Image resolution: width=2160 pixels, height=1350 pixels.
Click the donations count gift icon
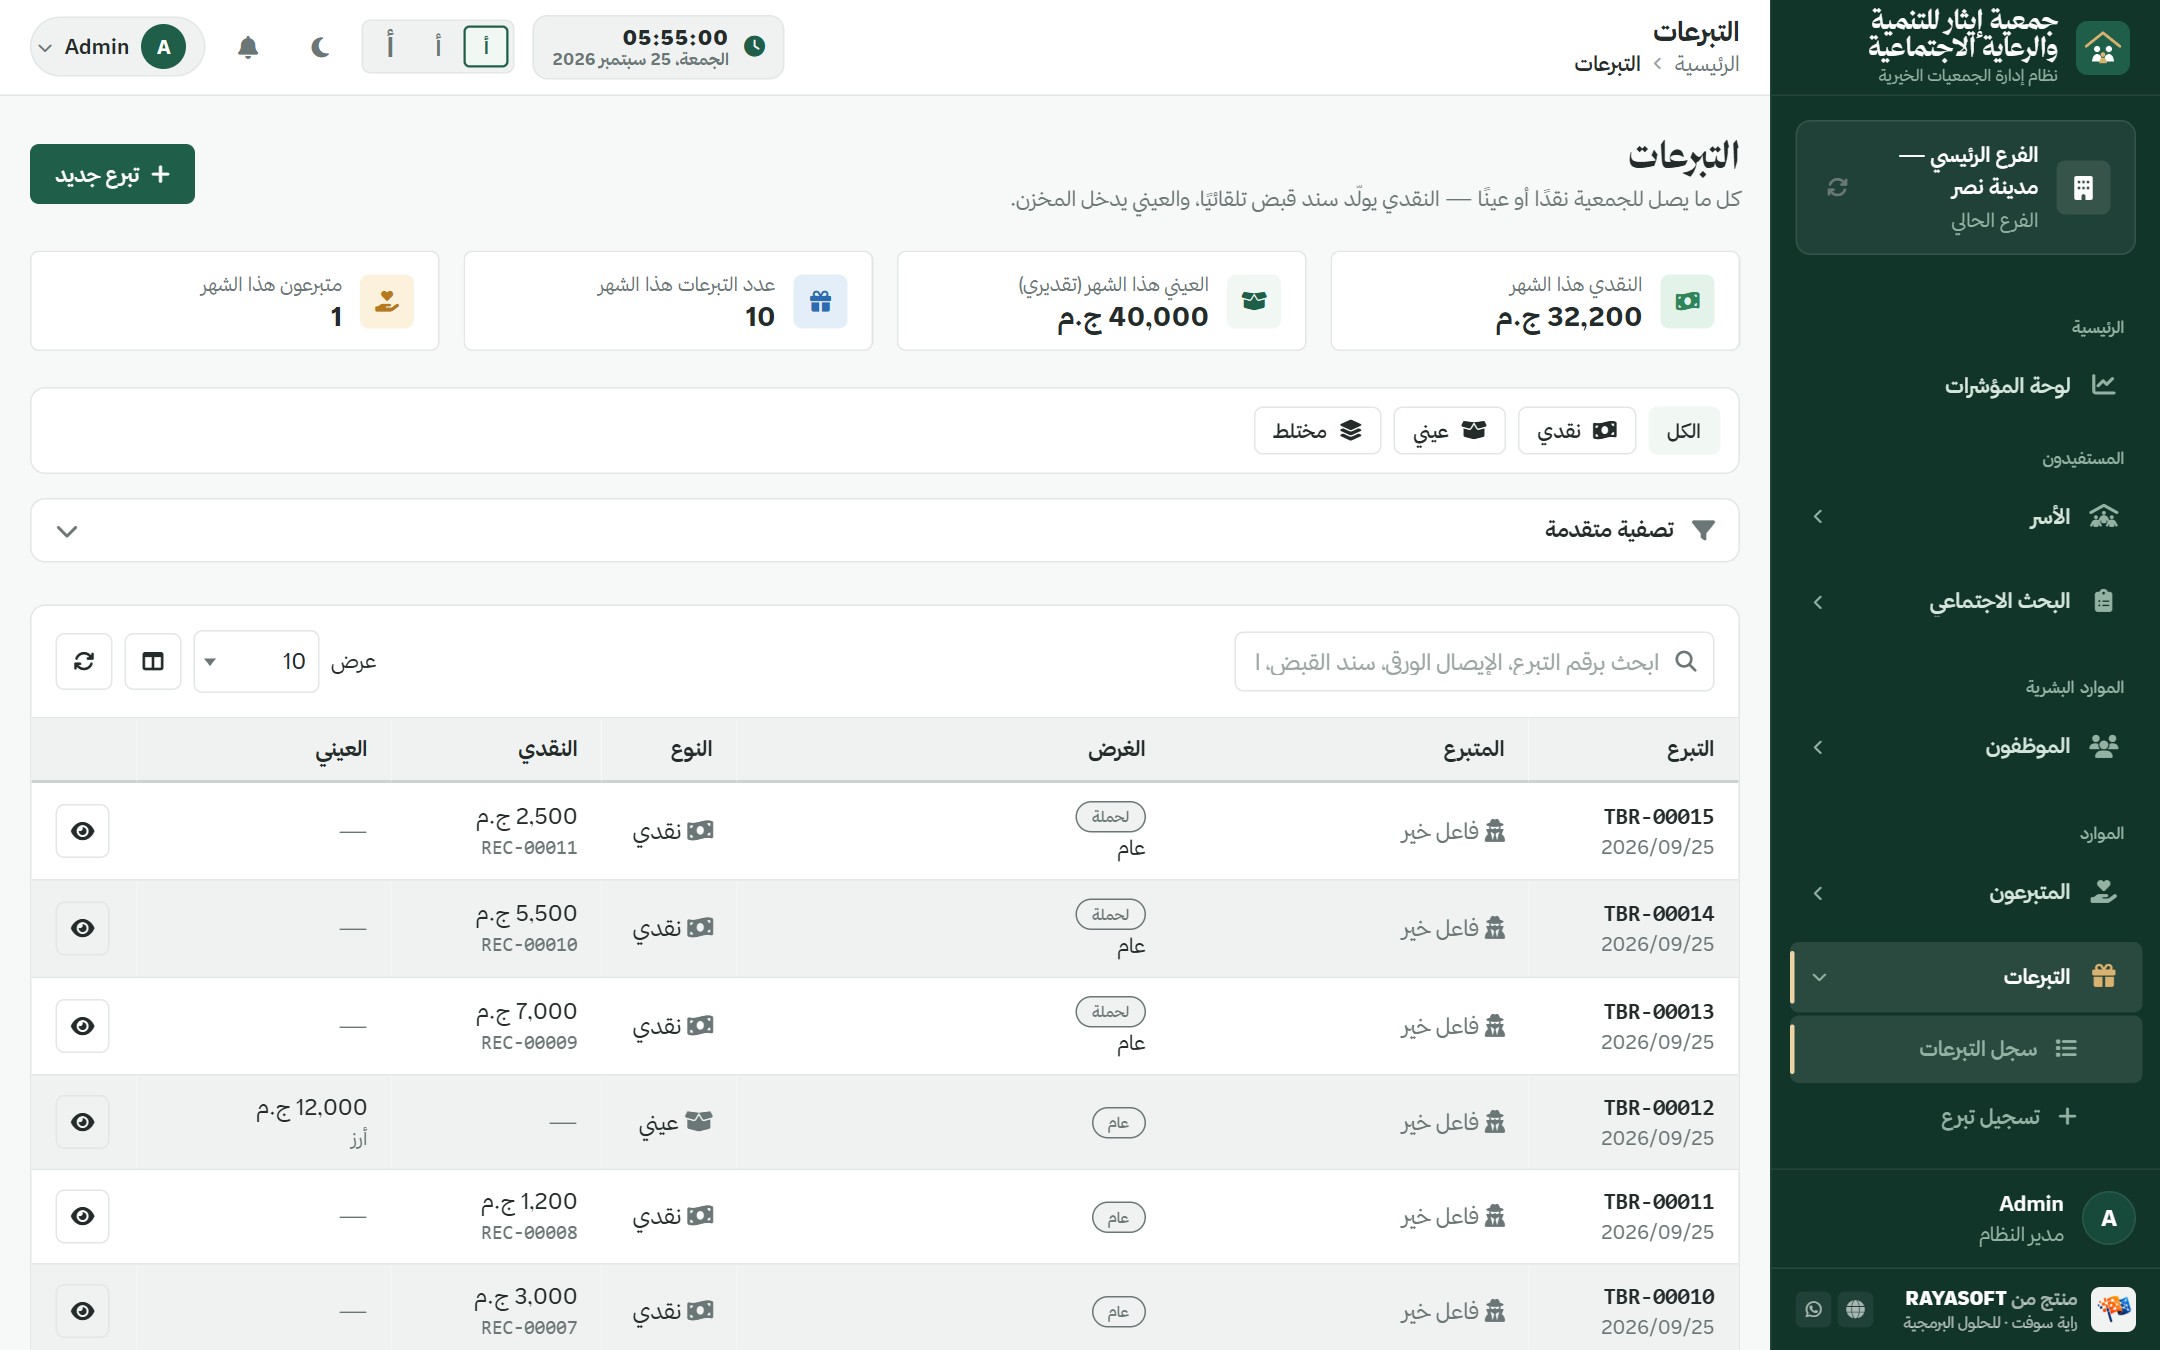820,301
